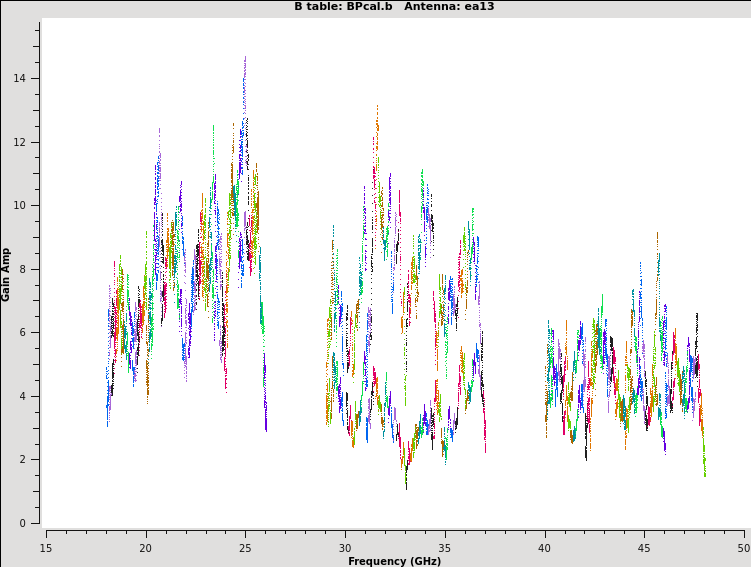Click the y-axis tick label 2
Image resolution: width=751 pixels, height=567 pixels.
coord(24,460)
